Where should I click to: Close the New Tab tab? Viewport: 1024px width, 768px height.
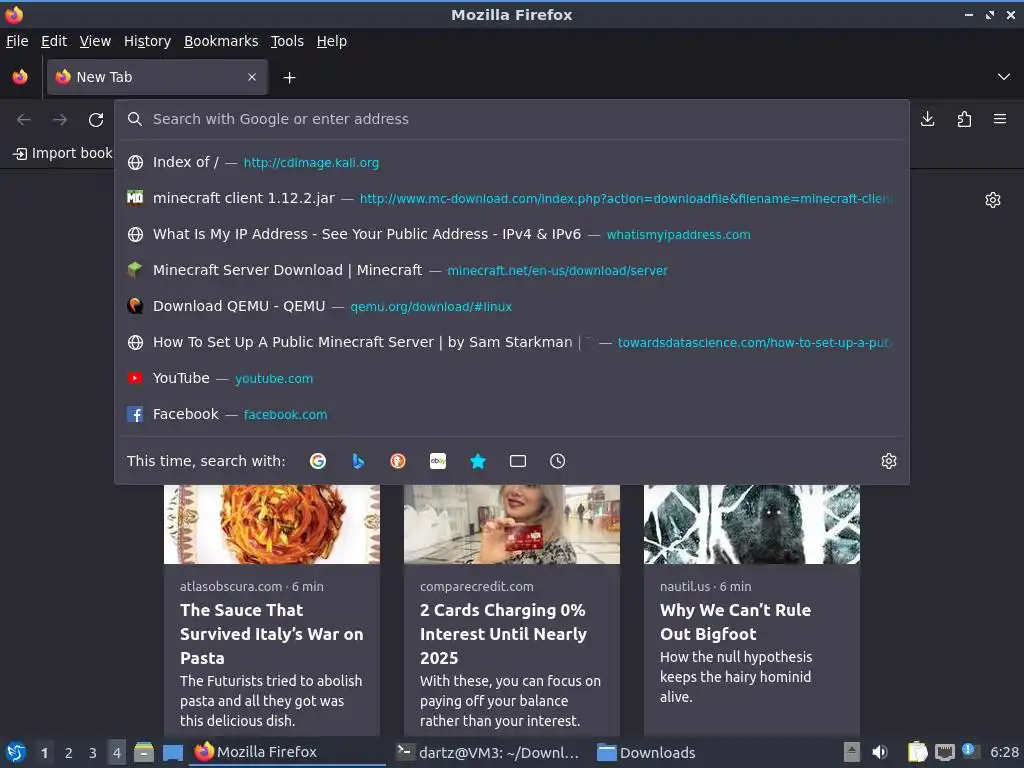coord(252,77)
